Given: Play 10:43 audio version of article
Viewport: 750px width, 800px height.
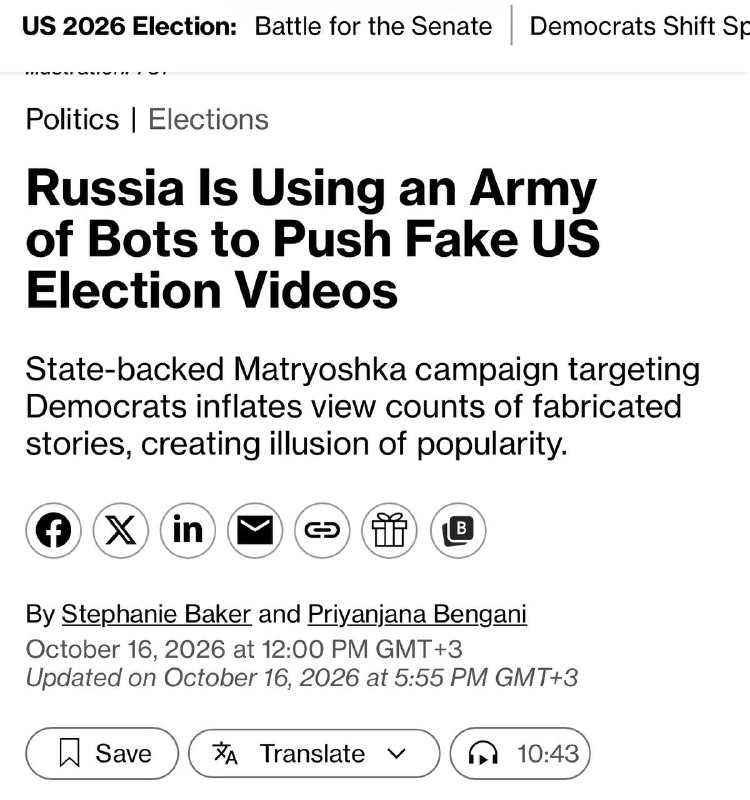Looking at the screenshot, I should point(520,754).
